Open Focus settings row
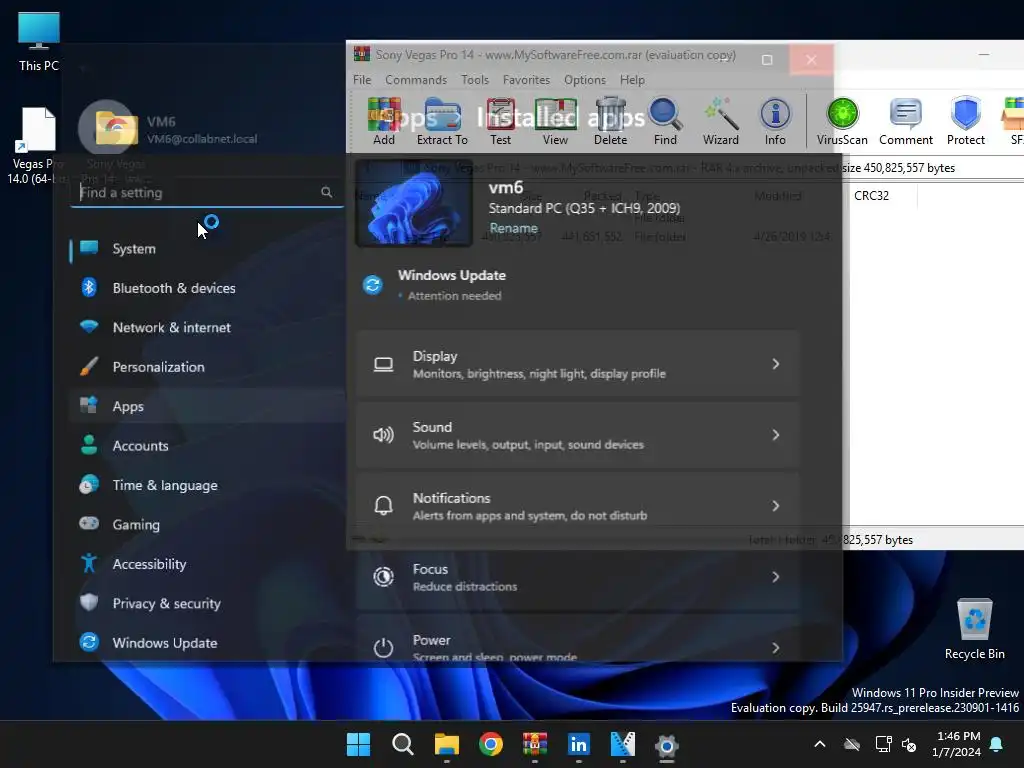 coord(578,577)
